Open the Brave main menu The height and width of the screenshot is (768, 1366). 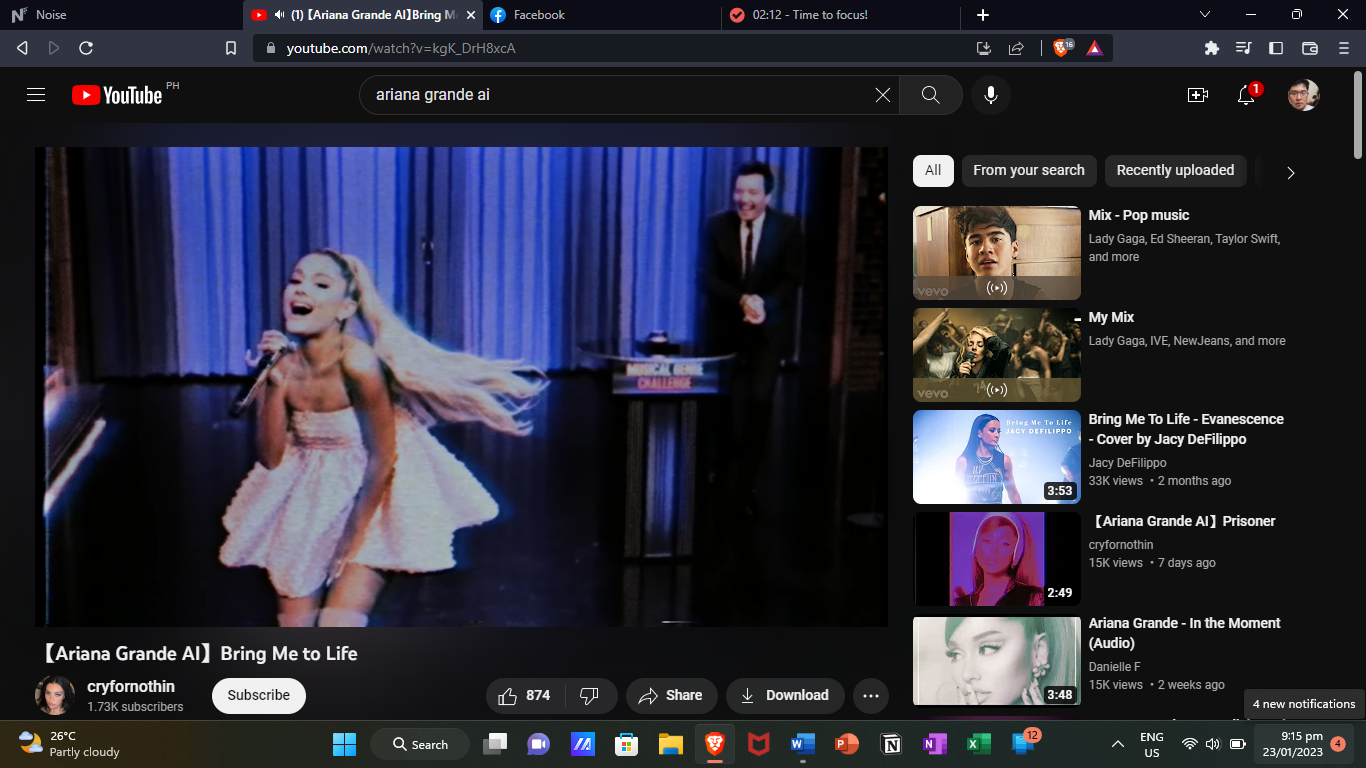tap(1344, 48)
